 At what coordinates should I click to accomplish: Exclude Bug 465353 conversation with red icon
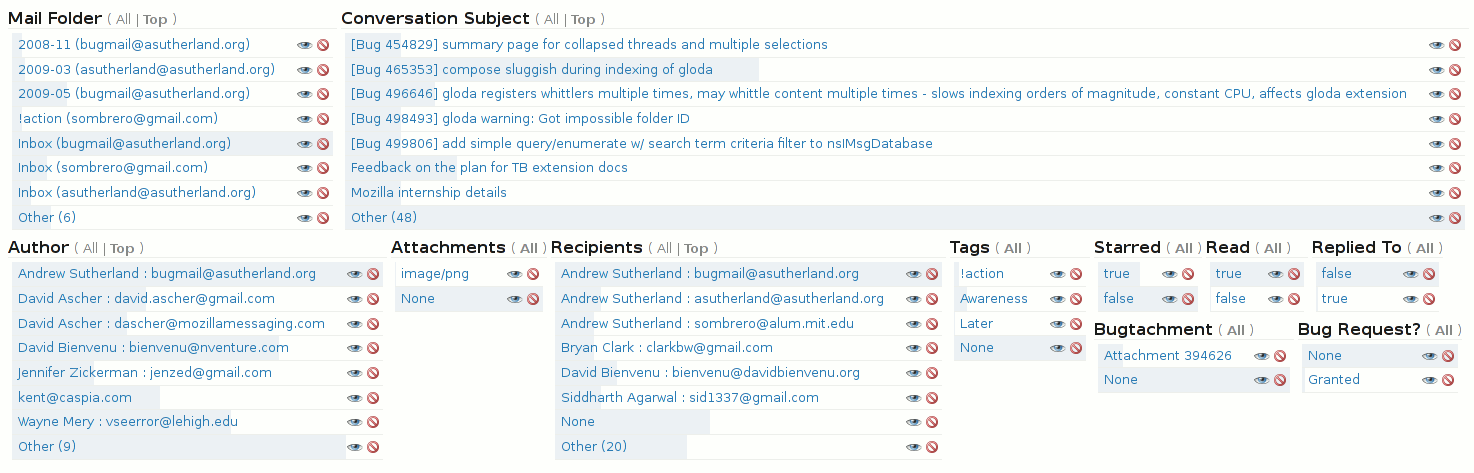click(x=1455, y=70)
